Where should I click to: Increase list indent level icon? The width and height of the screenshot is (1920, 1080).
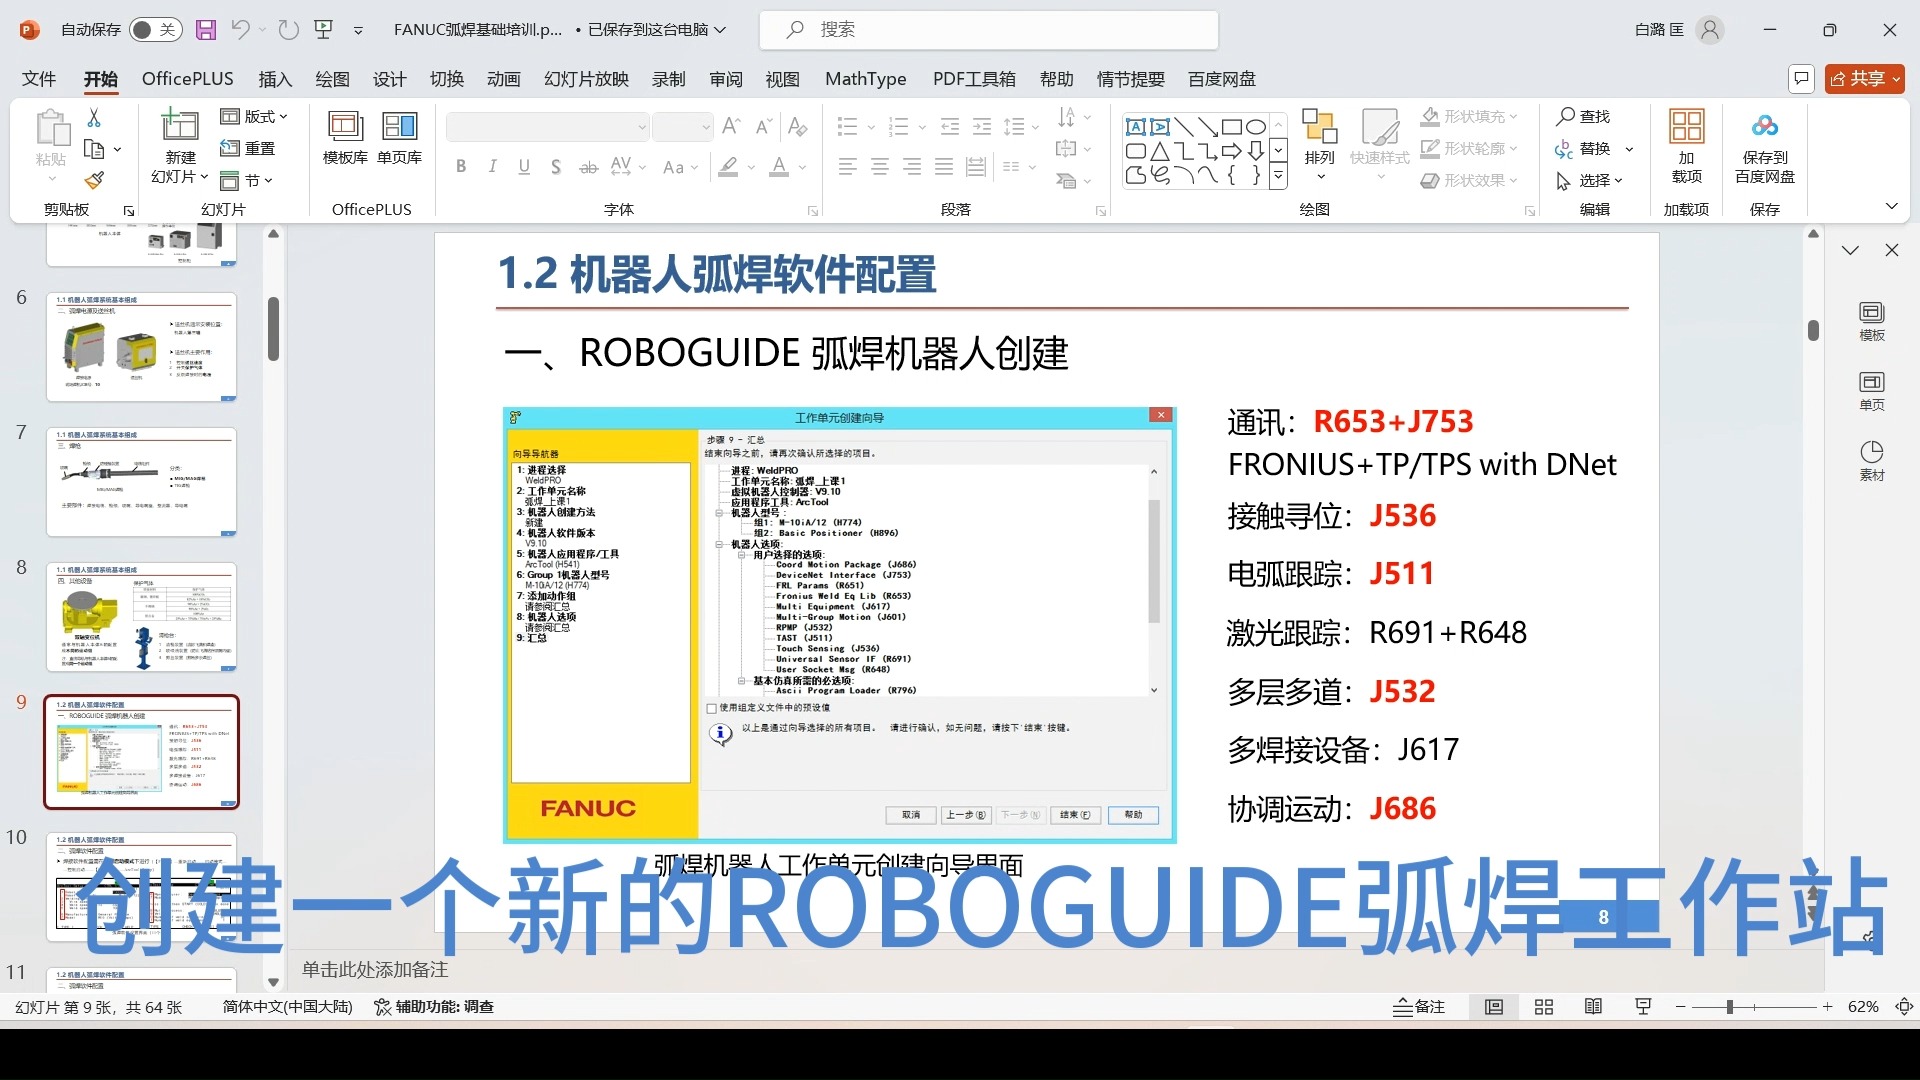coord(982,126)
